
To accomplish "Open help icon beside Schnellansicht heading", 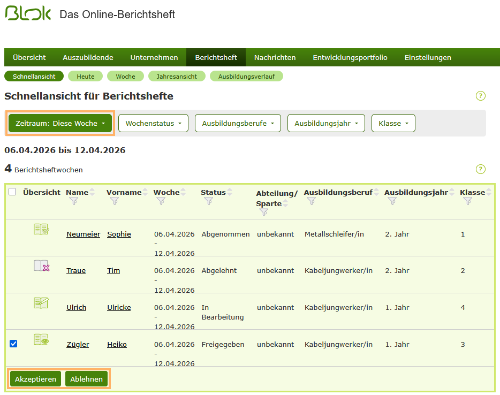I will click(480, 96).
